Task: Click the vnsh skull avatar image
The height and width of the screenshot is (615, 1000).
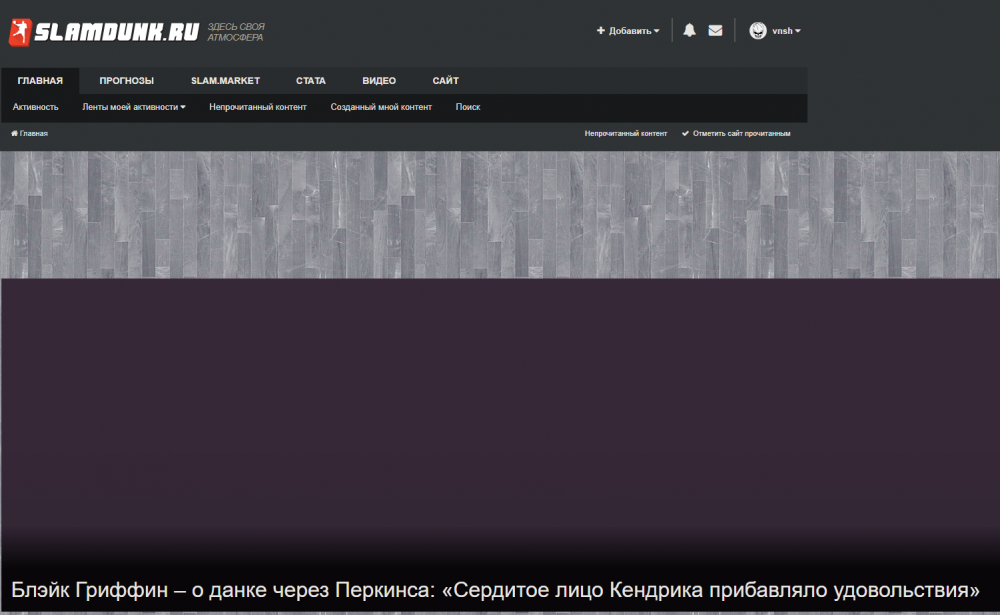Action: tap(756, 30)
